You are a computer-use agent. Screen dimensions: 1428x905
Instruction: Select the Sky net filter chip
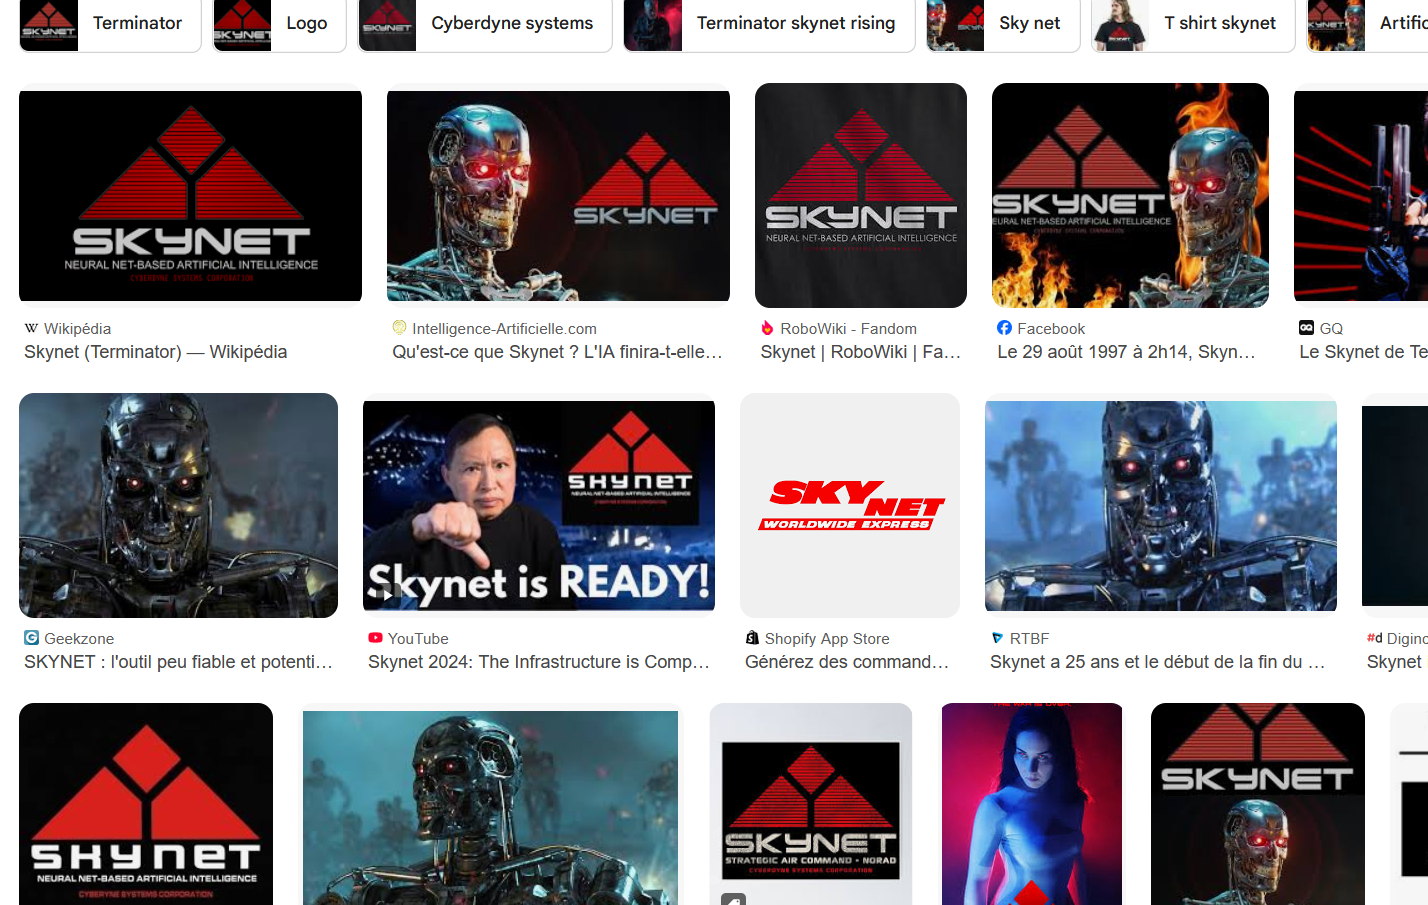click(x=1003, y=23)
